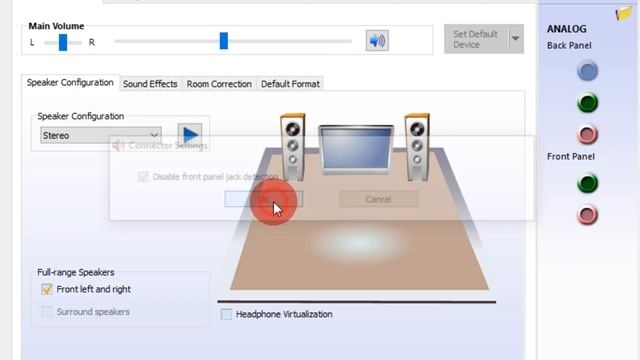The image size is (640, 360).
Task: Open connector settings folder icon
Action: 624,13
